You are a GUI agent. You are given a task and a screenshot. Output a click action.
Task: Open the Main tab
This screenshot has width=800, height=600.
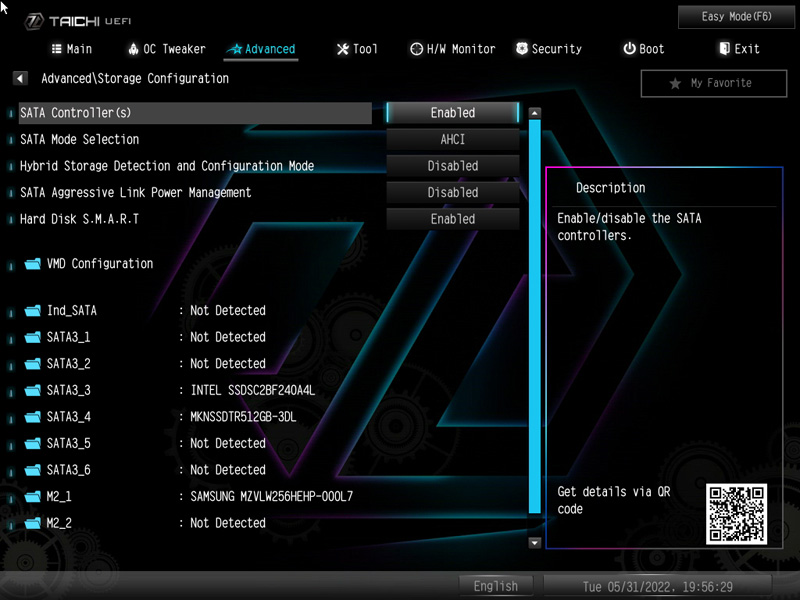tap(72, 49)
